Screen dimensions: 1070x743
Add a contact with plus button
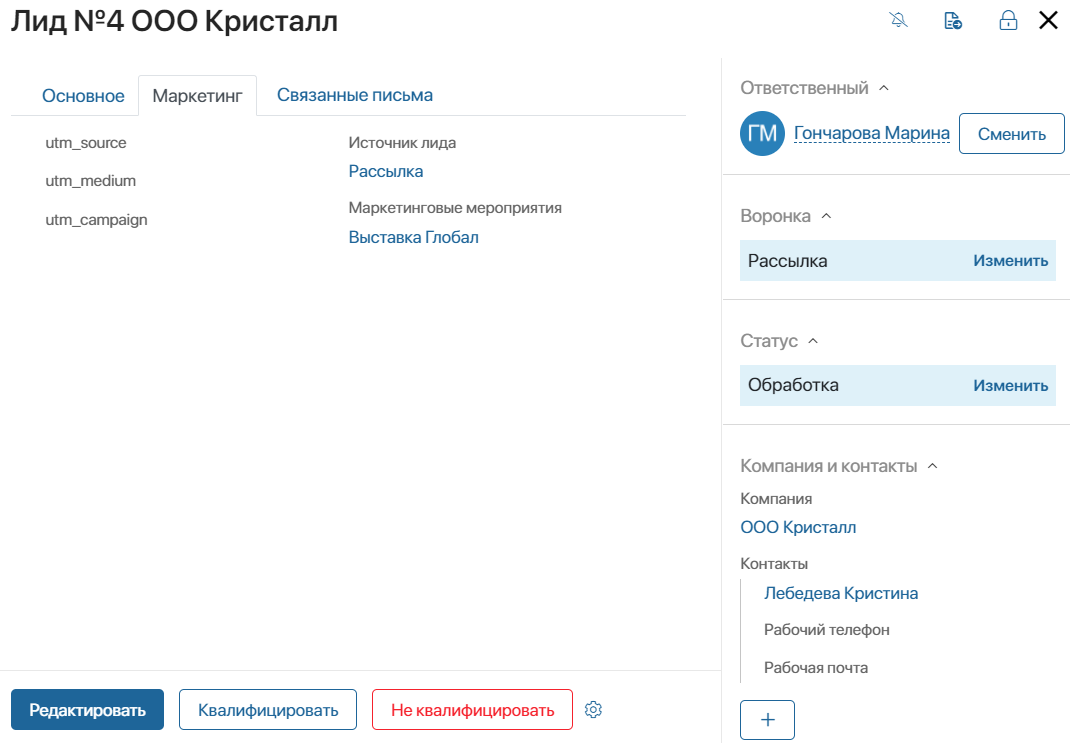click(768, 720)
